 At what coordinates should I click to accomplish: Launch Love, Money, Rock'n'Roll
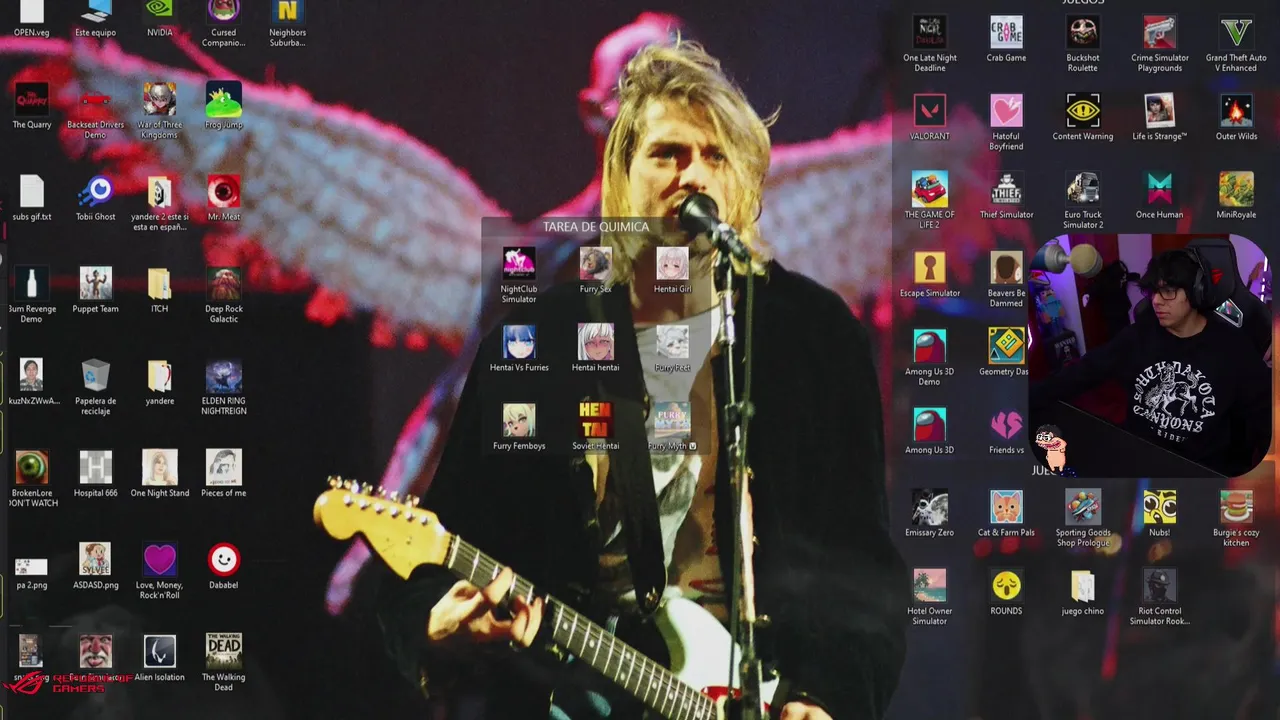159,561
